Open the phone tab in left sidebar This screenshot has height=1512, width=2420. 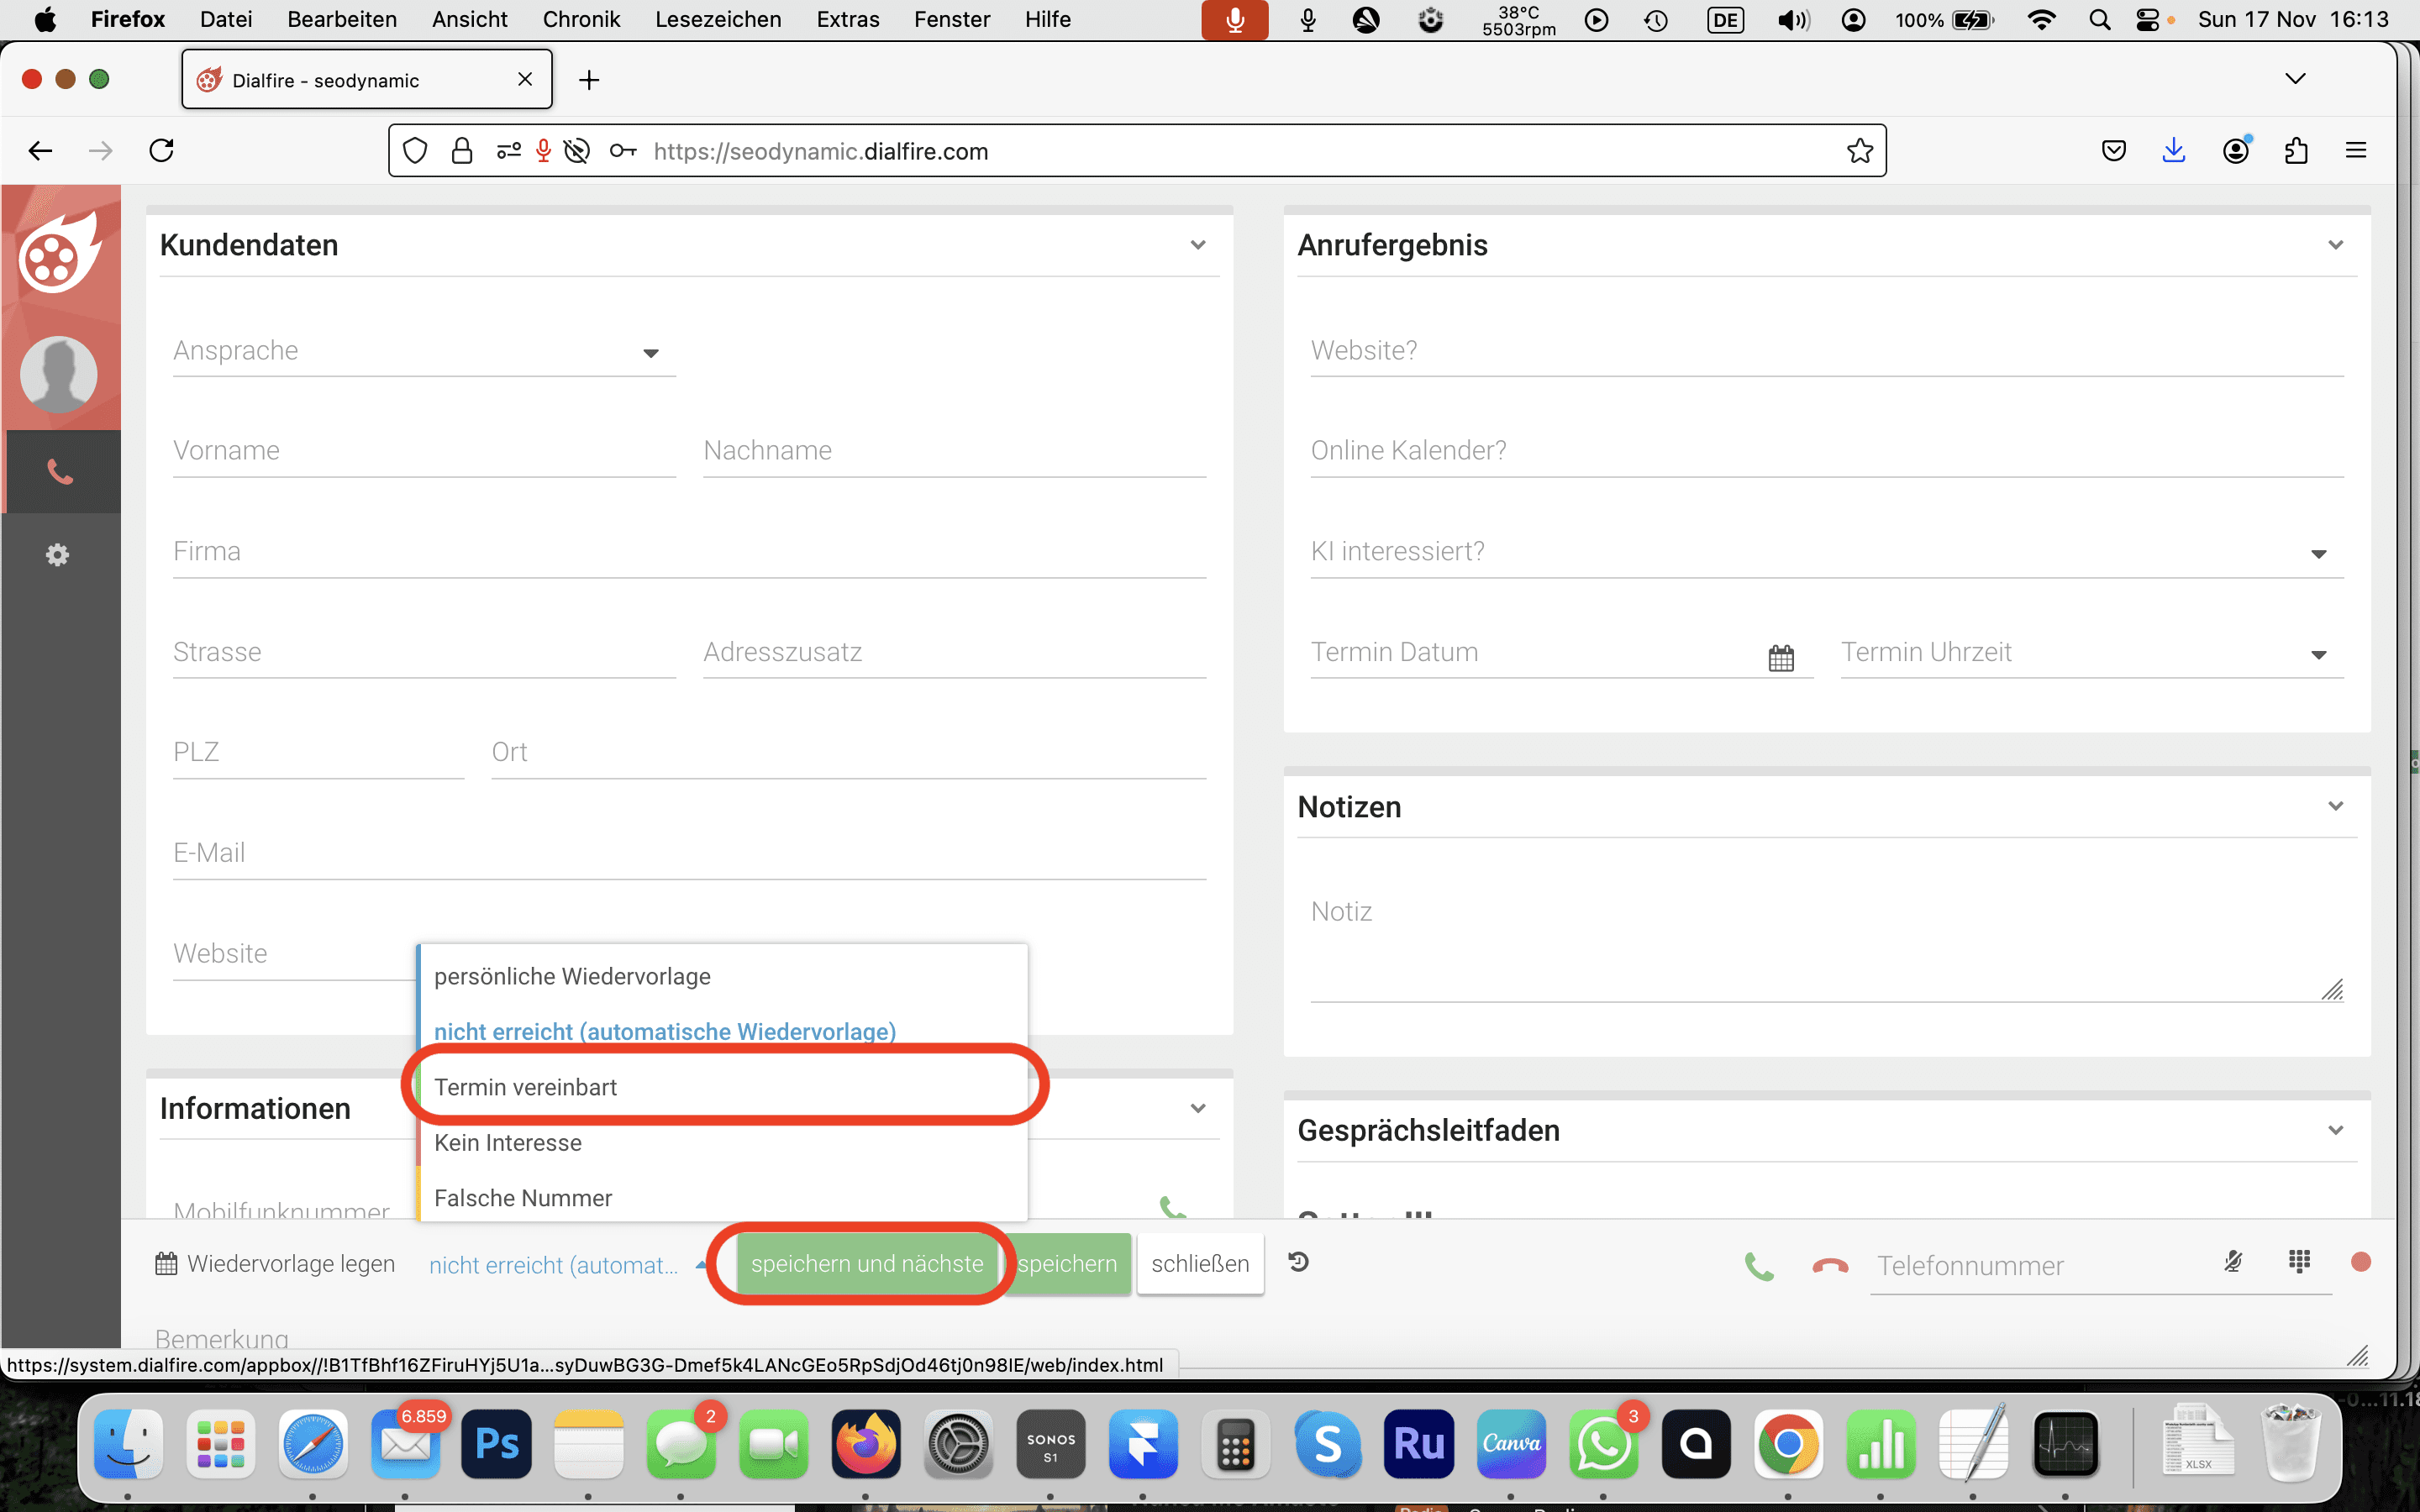60,472
